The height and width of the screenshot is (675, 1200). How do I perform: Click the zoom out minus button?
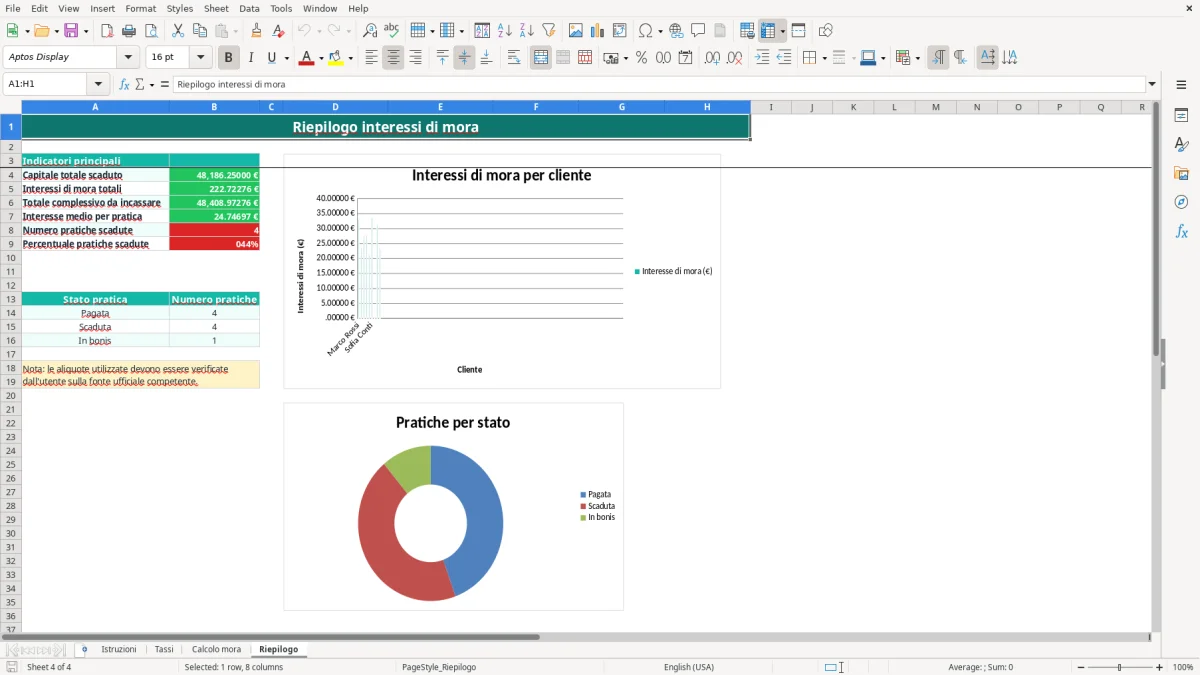pos(1081,667)
